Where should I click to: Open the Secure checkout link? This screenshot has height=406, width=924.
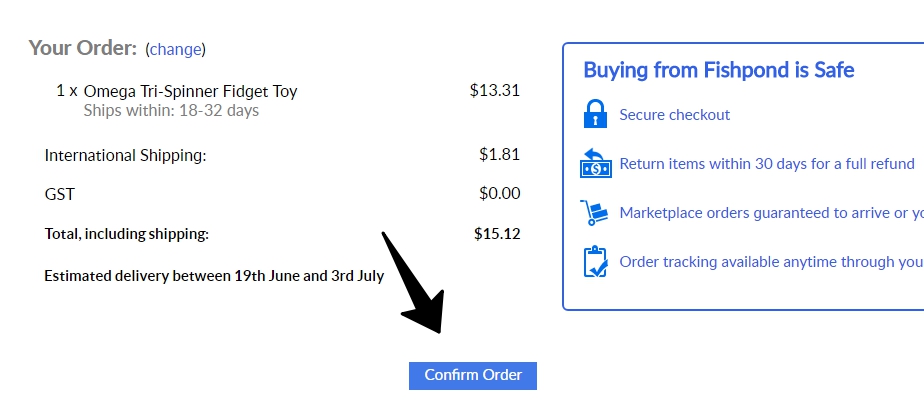pos(675,115)
